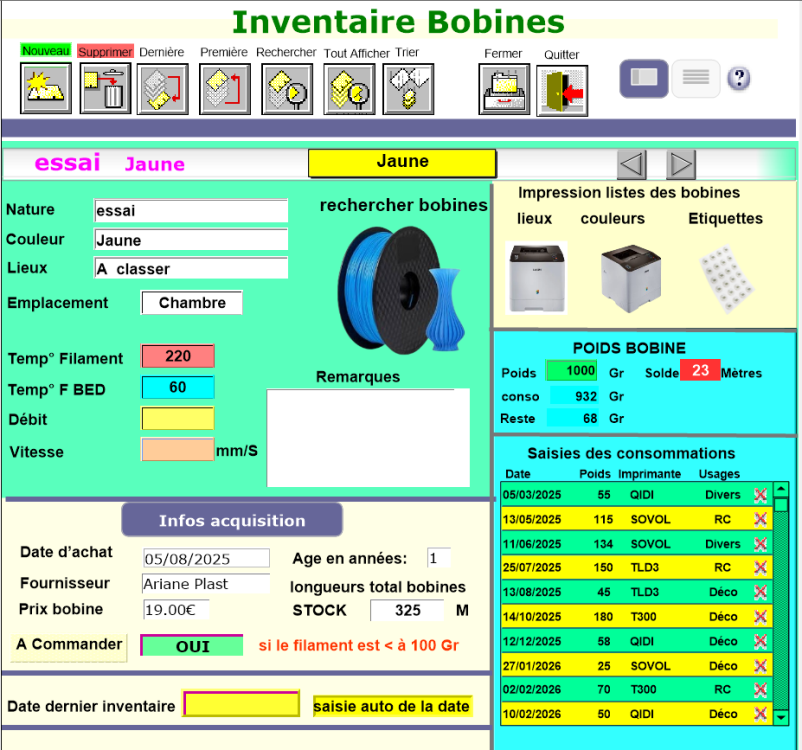Go to next bobine with right arrow
This screenshot has width=802, height=750.
click(681, 164)
